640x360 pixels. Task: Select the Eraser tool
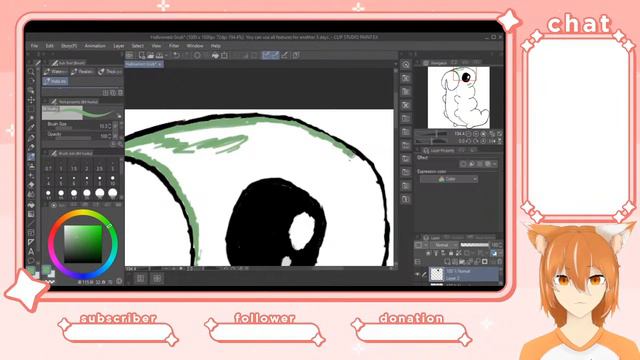click(31, 185)
